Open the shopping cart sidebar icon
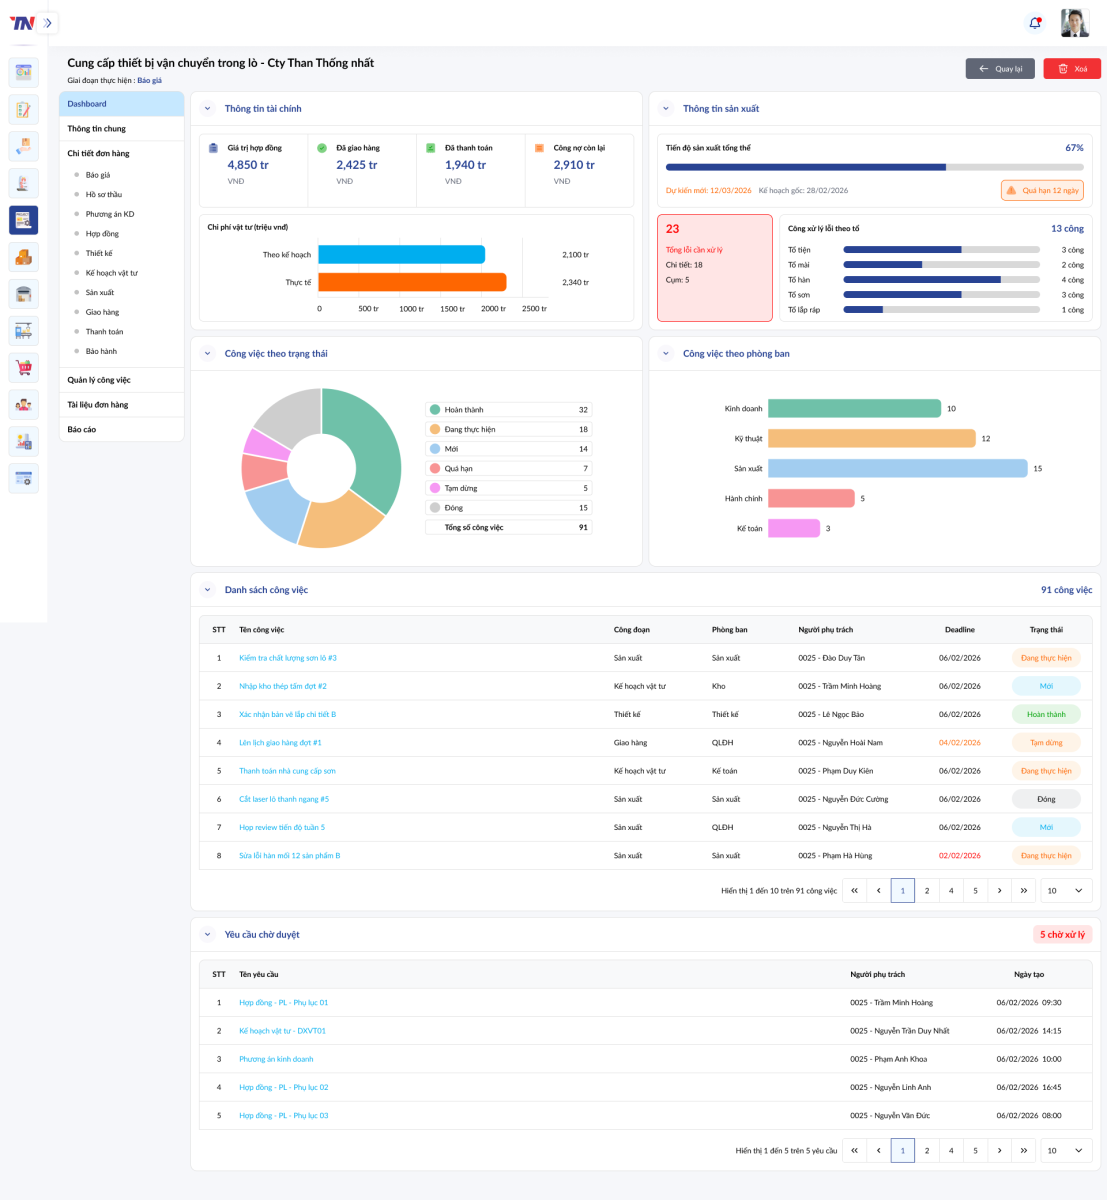This screenshot has width=1107, height=1200. pos(24,367)
